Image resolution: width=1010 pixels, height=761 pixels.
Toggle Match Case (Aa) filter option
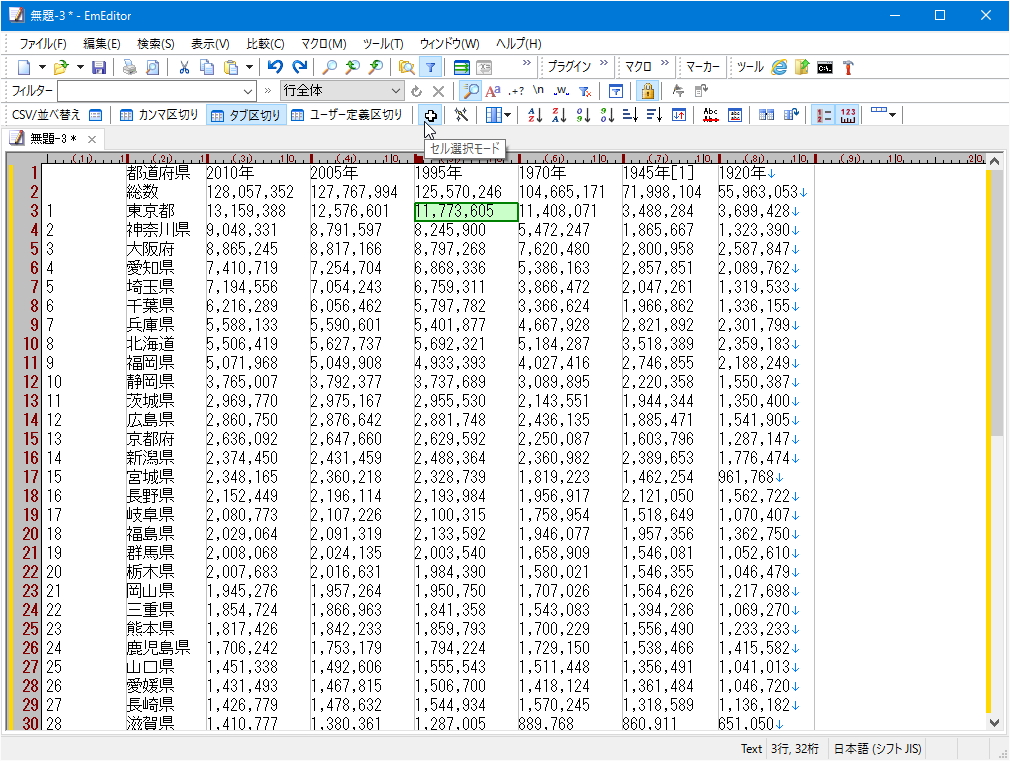point(493,92)
